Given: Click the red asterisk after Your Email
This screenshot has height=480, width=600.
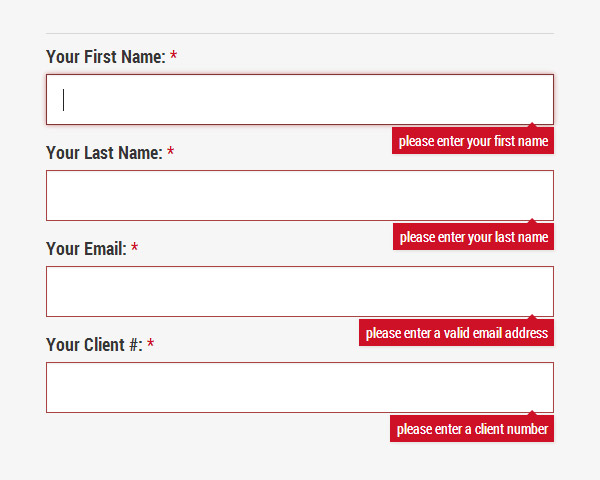Looking at the screenshot, I should (x=135, y=247).
